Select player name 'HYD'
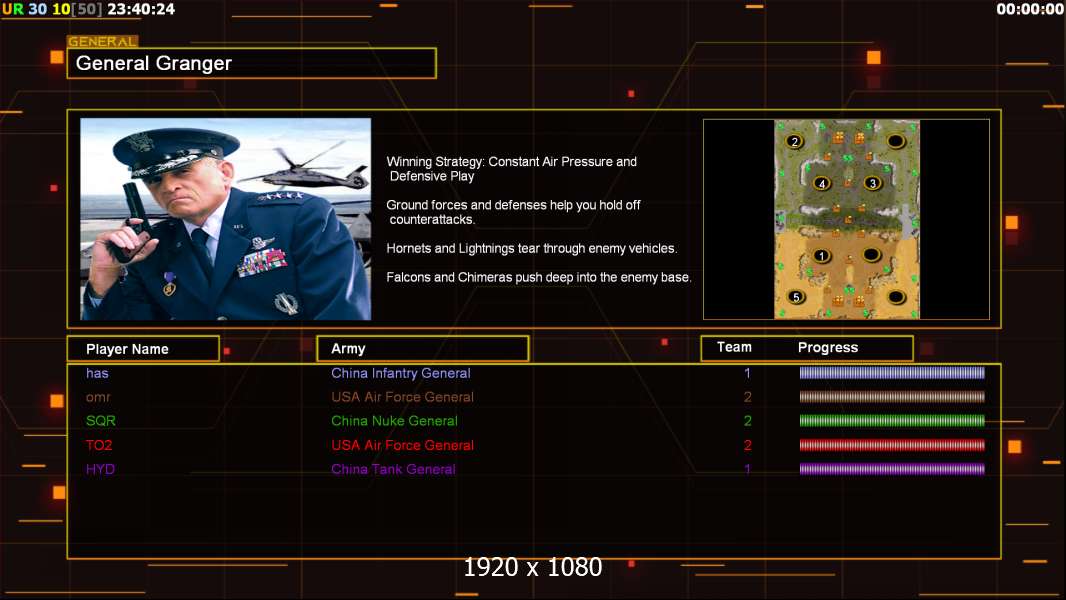The image size is (1066, 600). tap(100, 469)
